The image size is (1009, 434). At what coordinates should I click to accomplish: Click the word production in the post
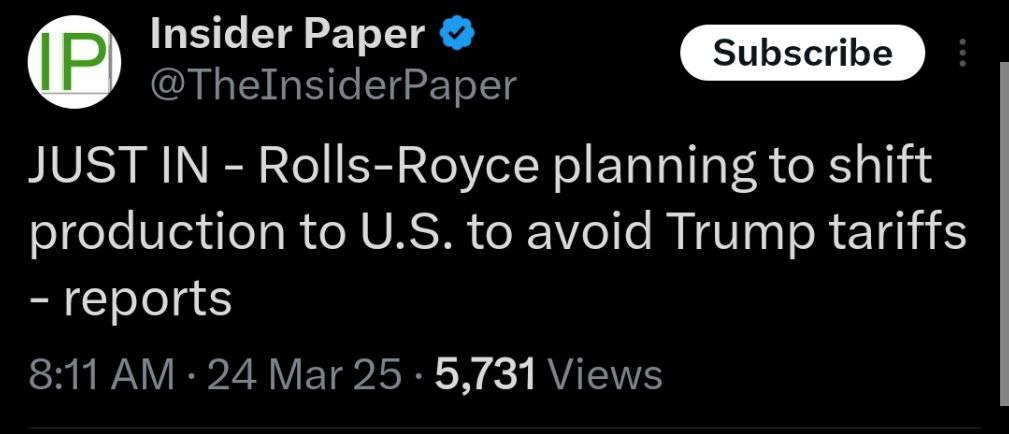click(157, 235)
